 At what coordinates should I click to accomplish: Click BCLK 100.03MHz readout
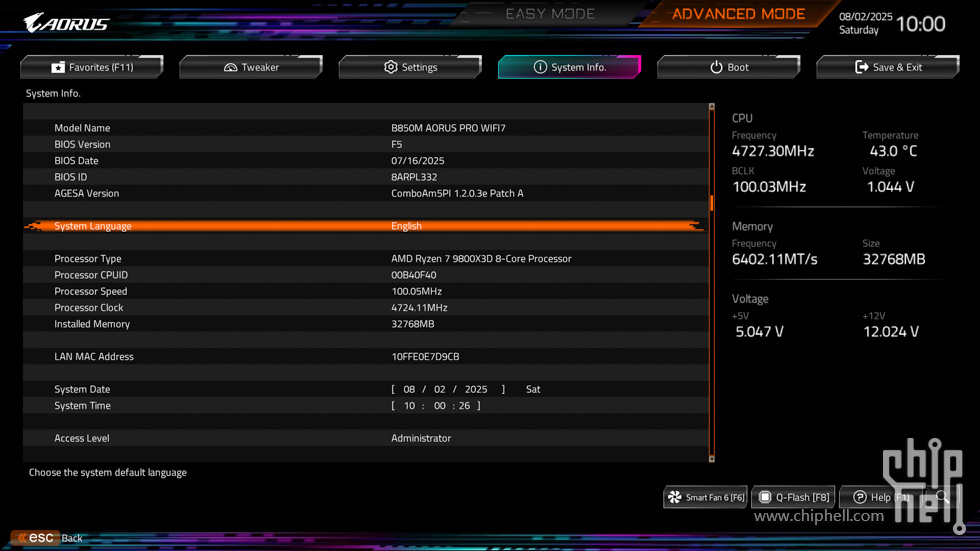pyautogui.click(x=769, y=187)
